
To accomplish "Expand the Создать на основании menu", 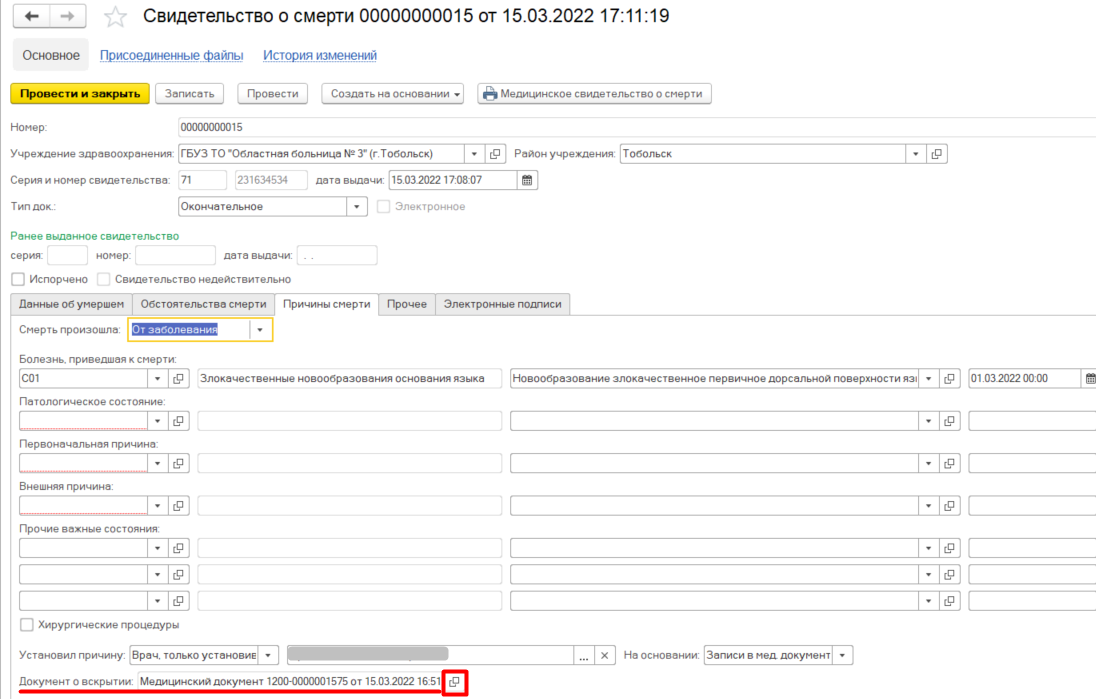I will (x=392, y=94).
